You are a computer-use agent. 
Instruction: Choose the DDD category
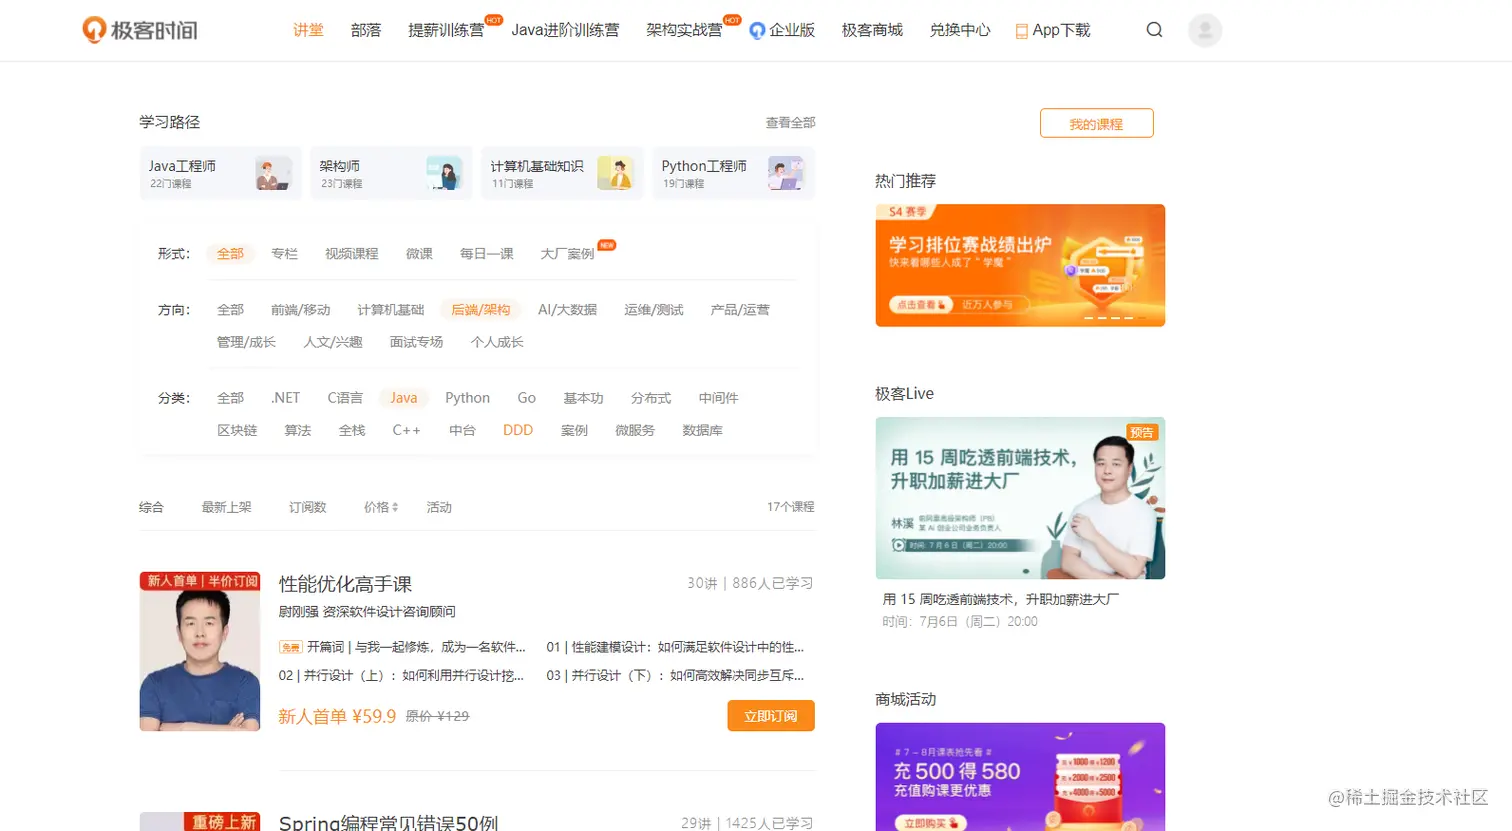click(518, 430)
